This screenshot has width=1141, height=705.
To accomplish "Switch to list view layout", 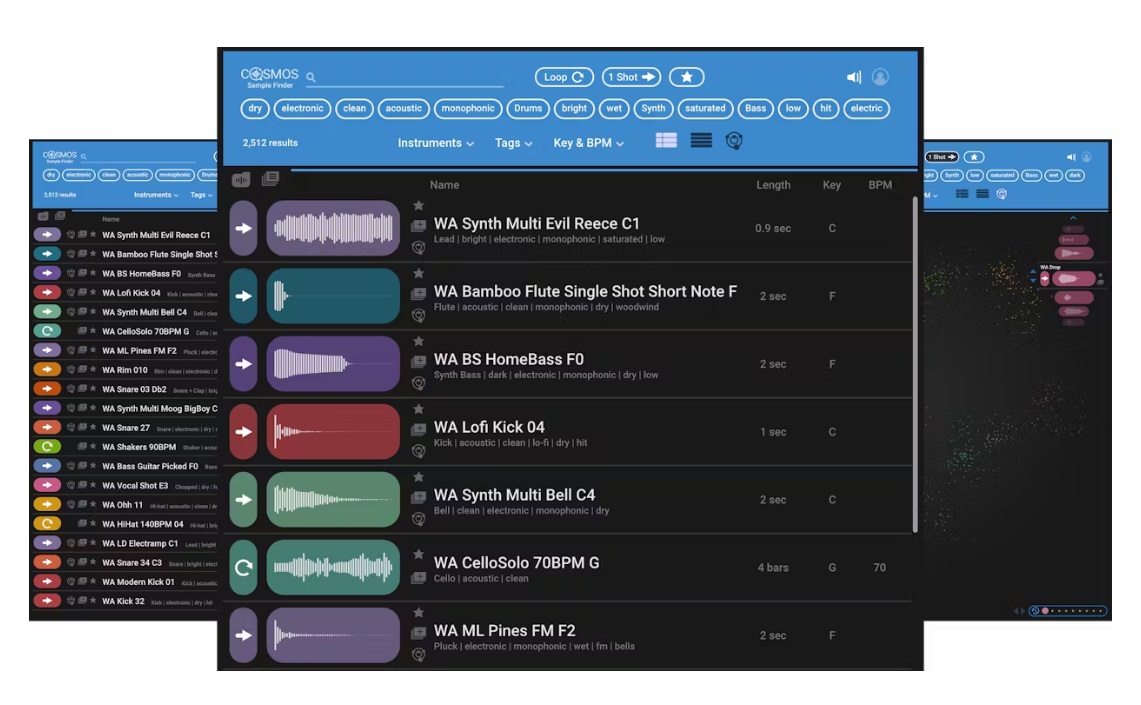I will pos(701,141).
